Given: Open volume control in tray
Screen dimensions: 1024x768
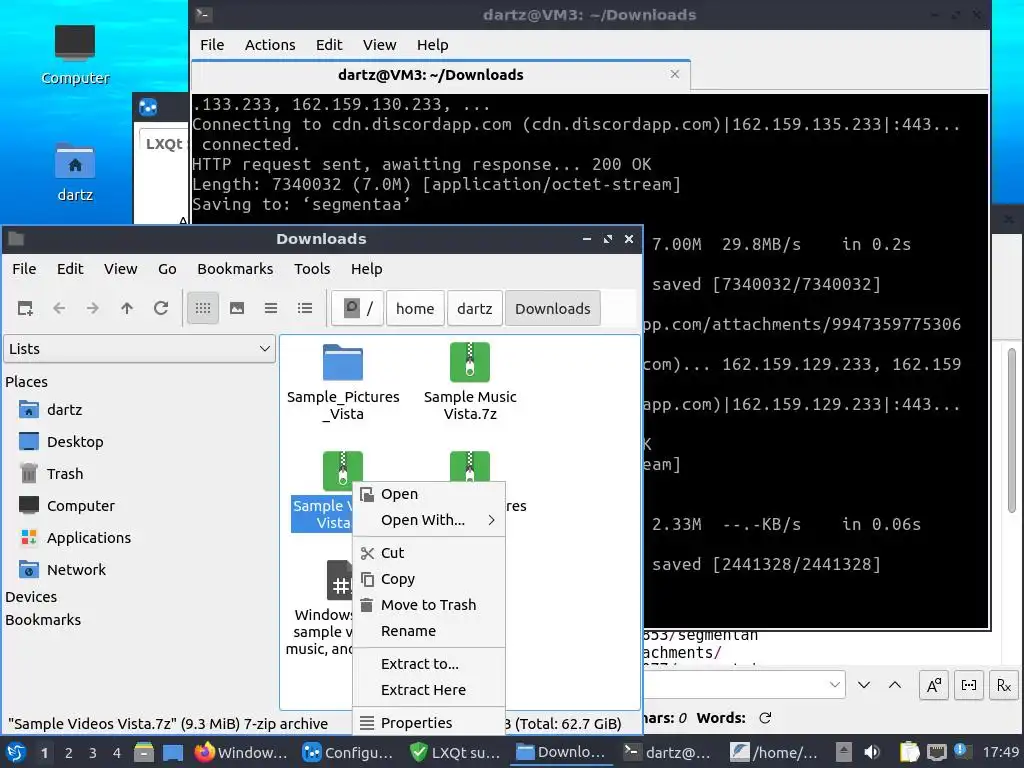Looking at the screenshot, I should (871, 753).
